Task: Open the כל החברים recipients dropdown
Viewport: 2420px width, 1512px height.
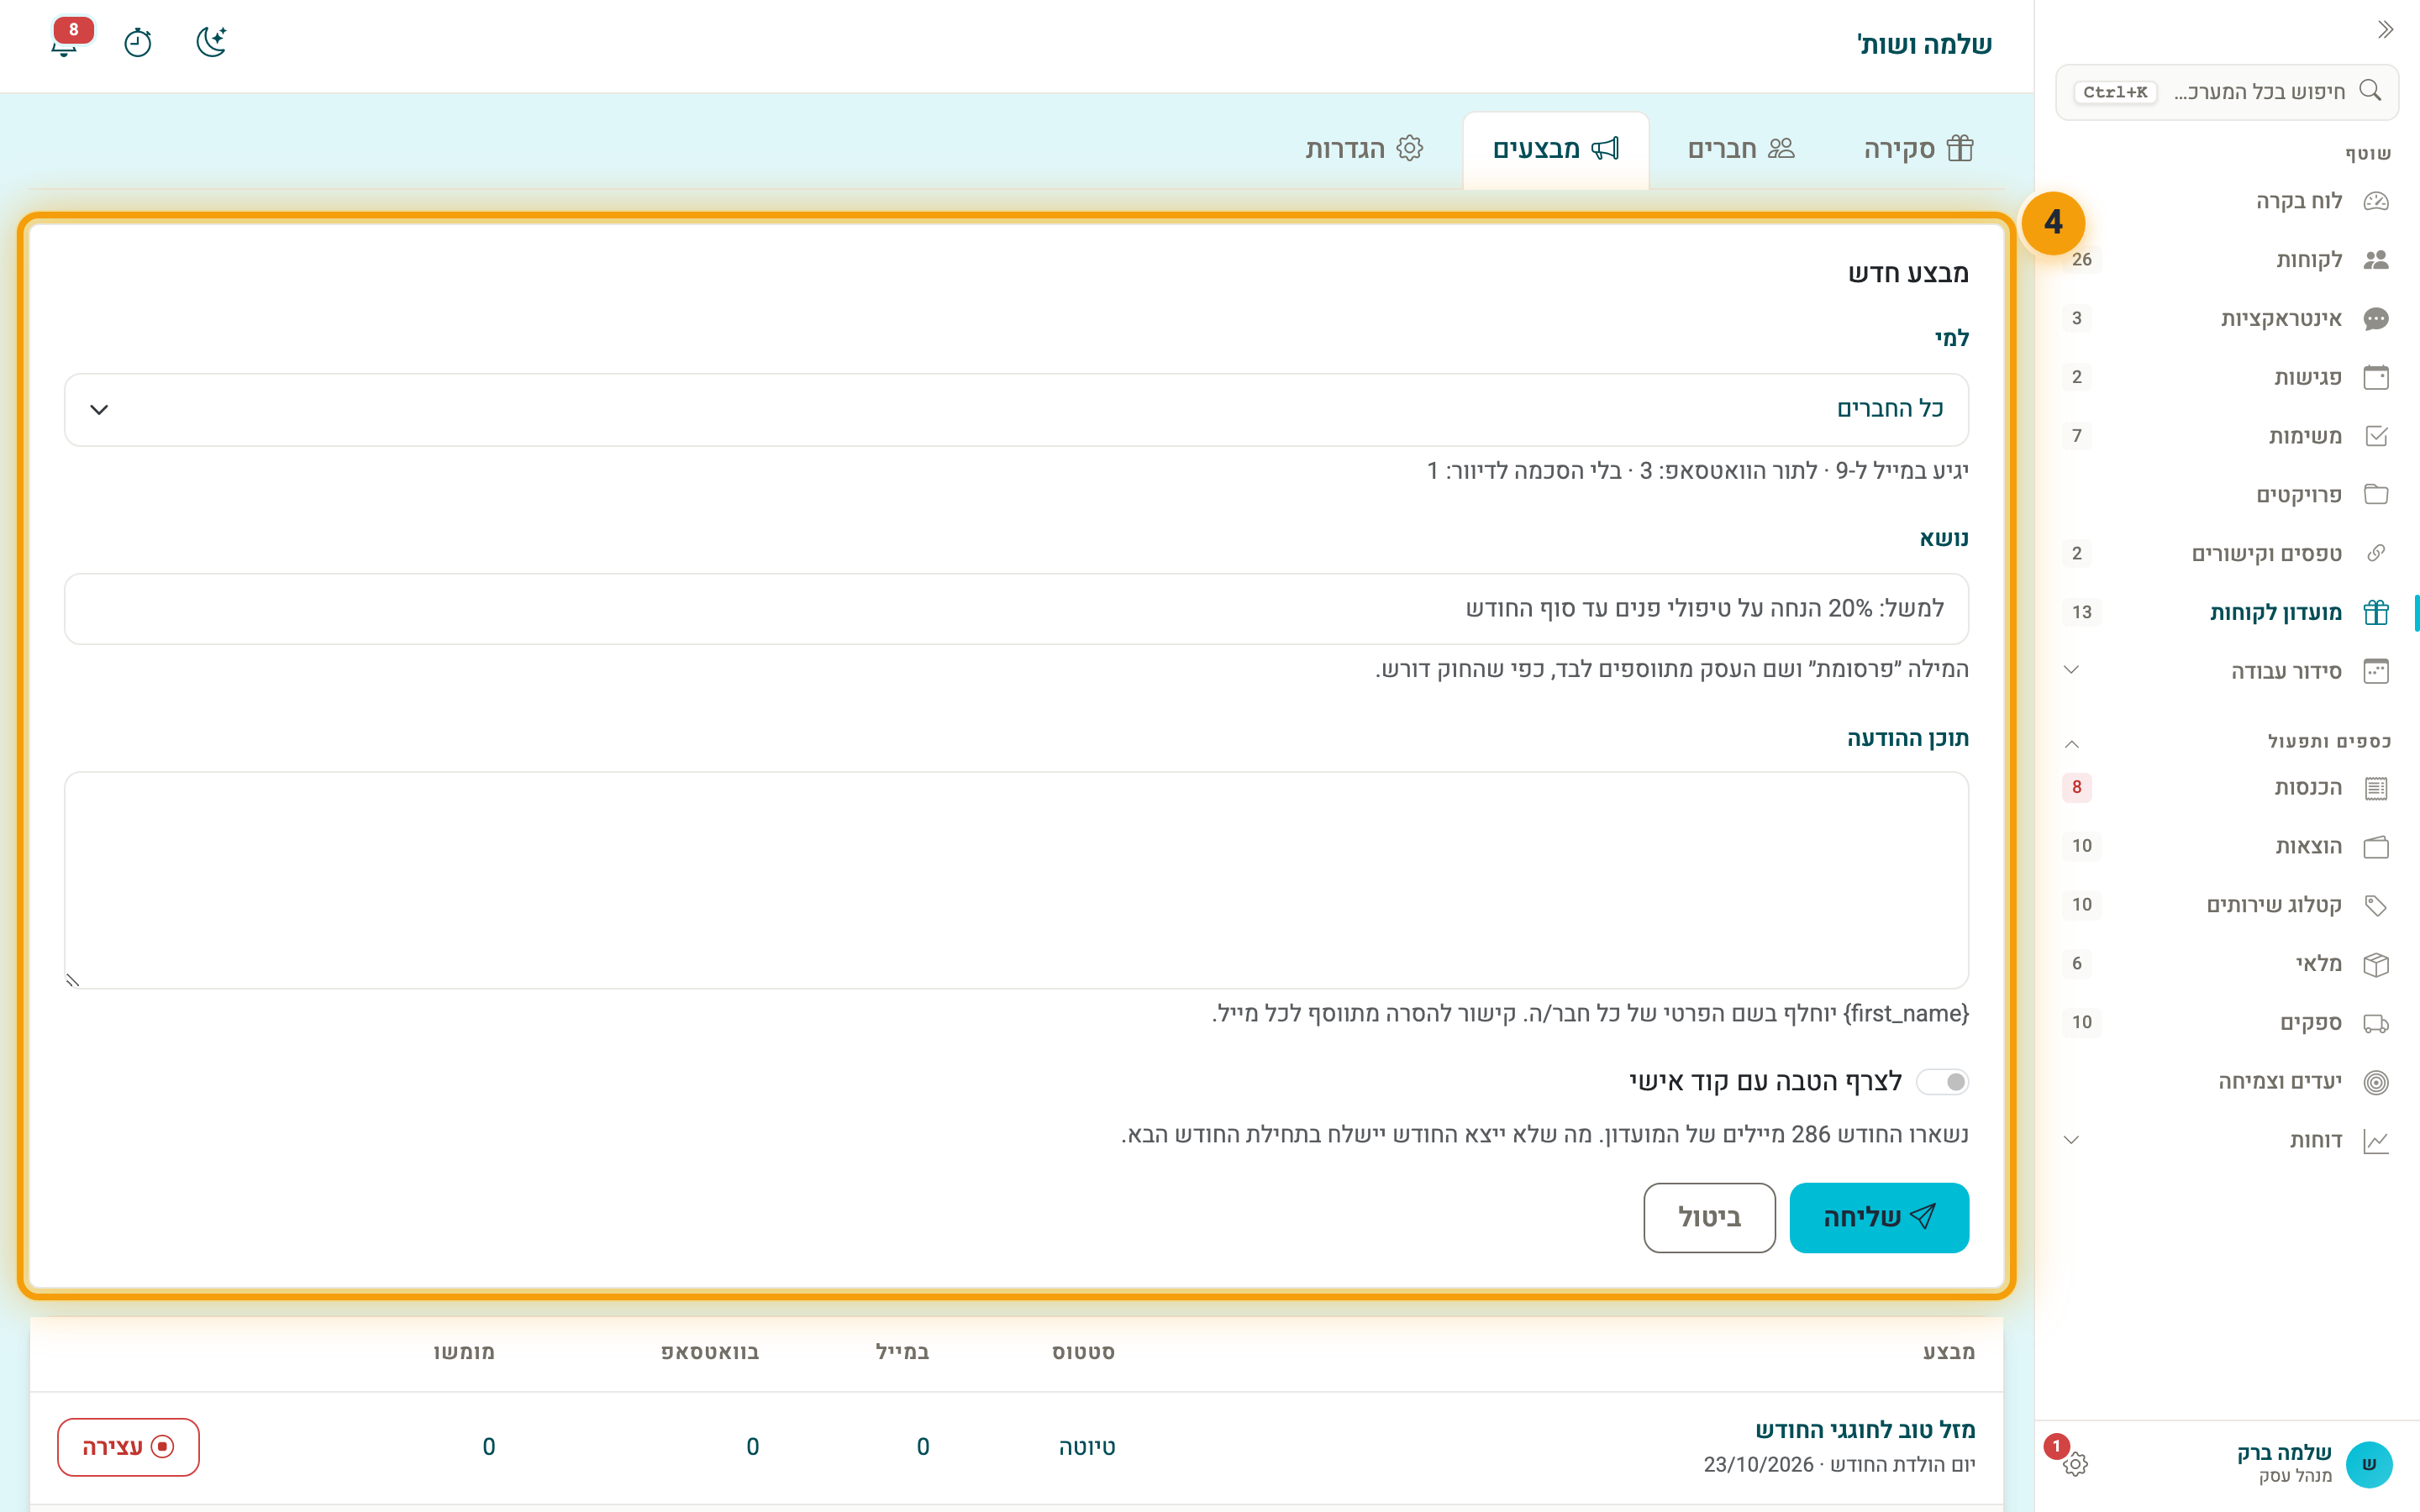Action: tap(1016, 410)
